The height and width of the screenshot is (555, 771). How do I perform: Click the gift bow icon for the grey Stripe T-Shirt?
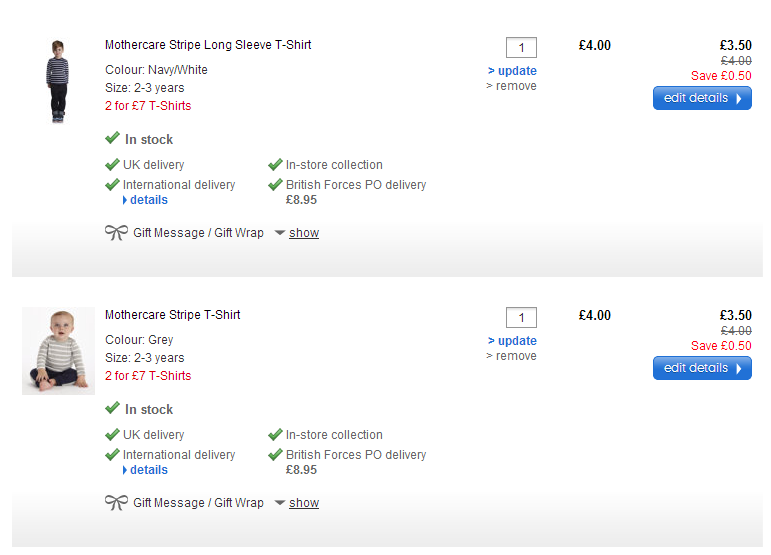116,503
